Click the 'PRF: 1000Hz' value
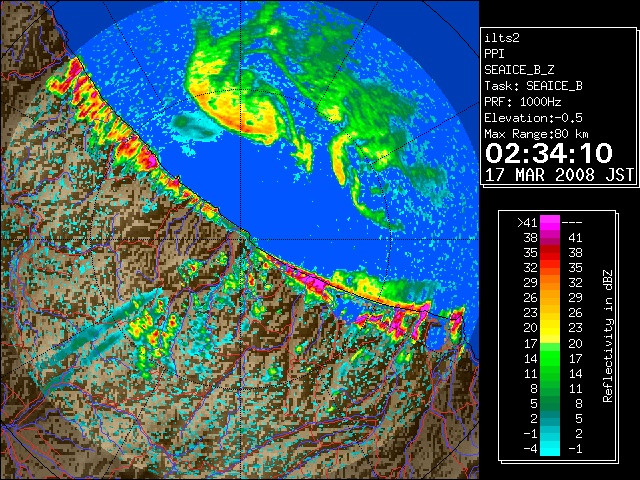640x480 pixels. point(523,102)
